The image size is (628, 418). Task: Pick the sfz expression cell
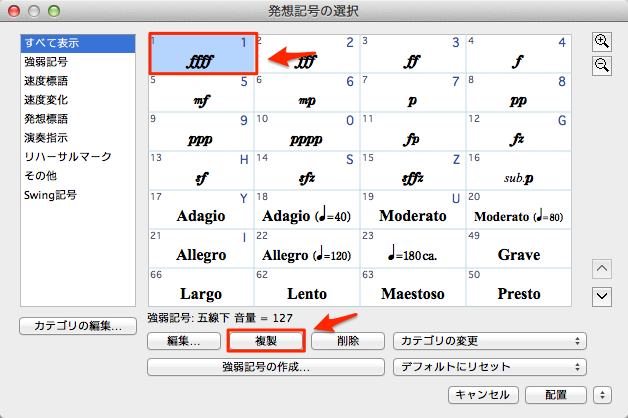(307, 171)
